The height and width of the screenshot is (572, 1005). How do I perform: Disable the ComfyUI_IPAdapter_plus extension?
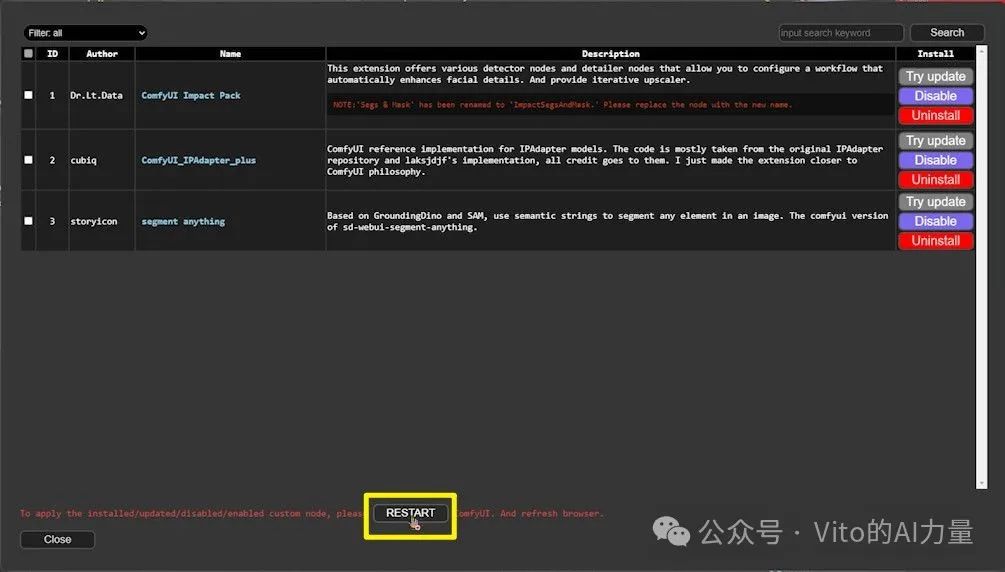pos(936,160)
